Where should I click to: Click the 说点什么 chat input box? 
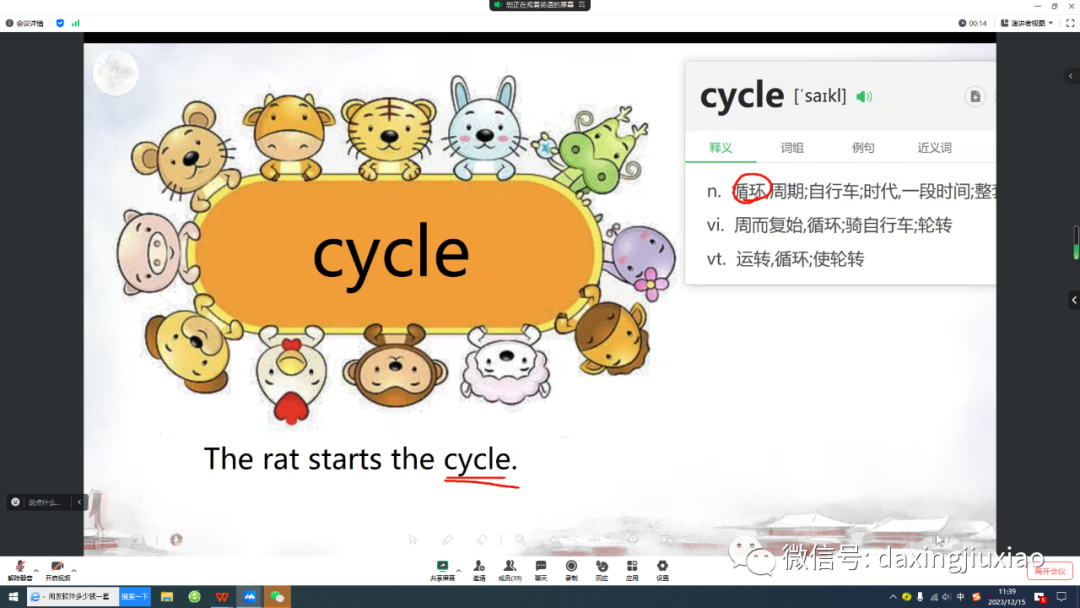(44, 502)
